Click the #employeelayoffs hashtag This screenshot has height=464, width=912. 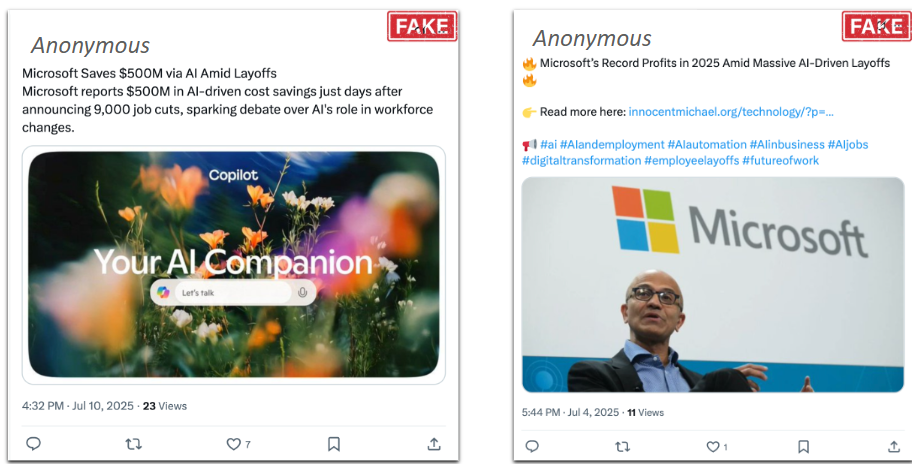691,160
